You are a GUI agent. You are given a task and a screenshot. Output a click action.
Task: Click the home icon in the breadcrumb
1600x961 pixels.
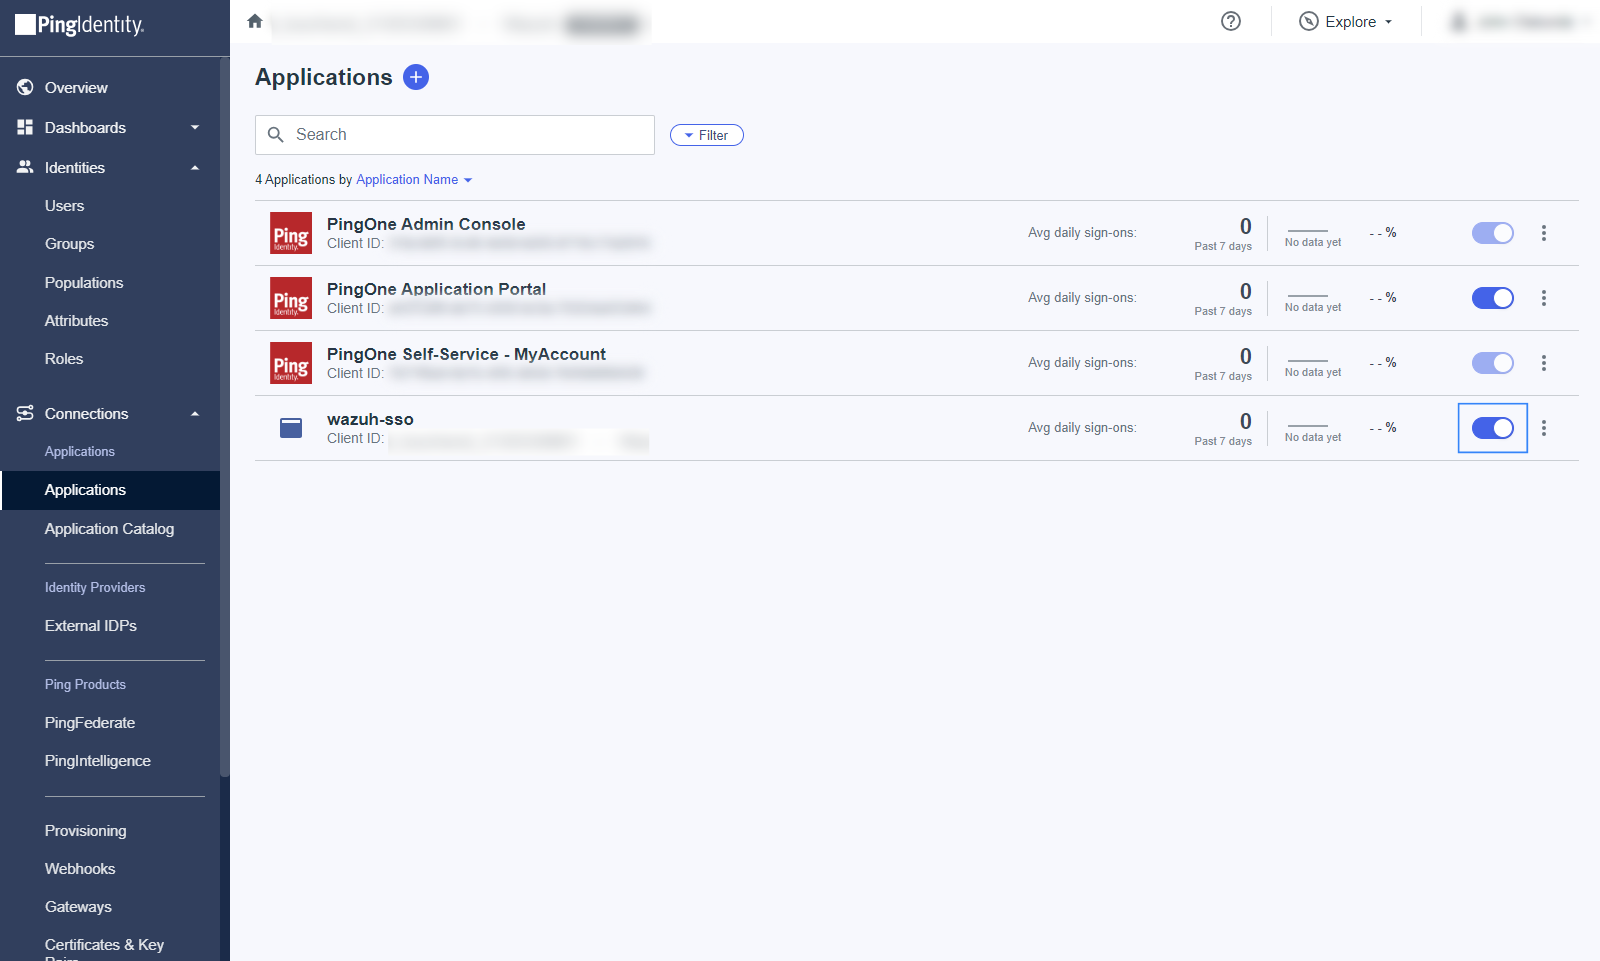[x=255, y=21]
